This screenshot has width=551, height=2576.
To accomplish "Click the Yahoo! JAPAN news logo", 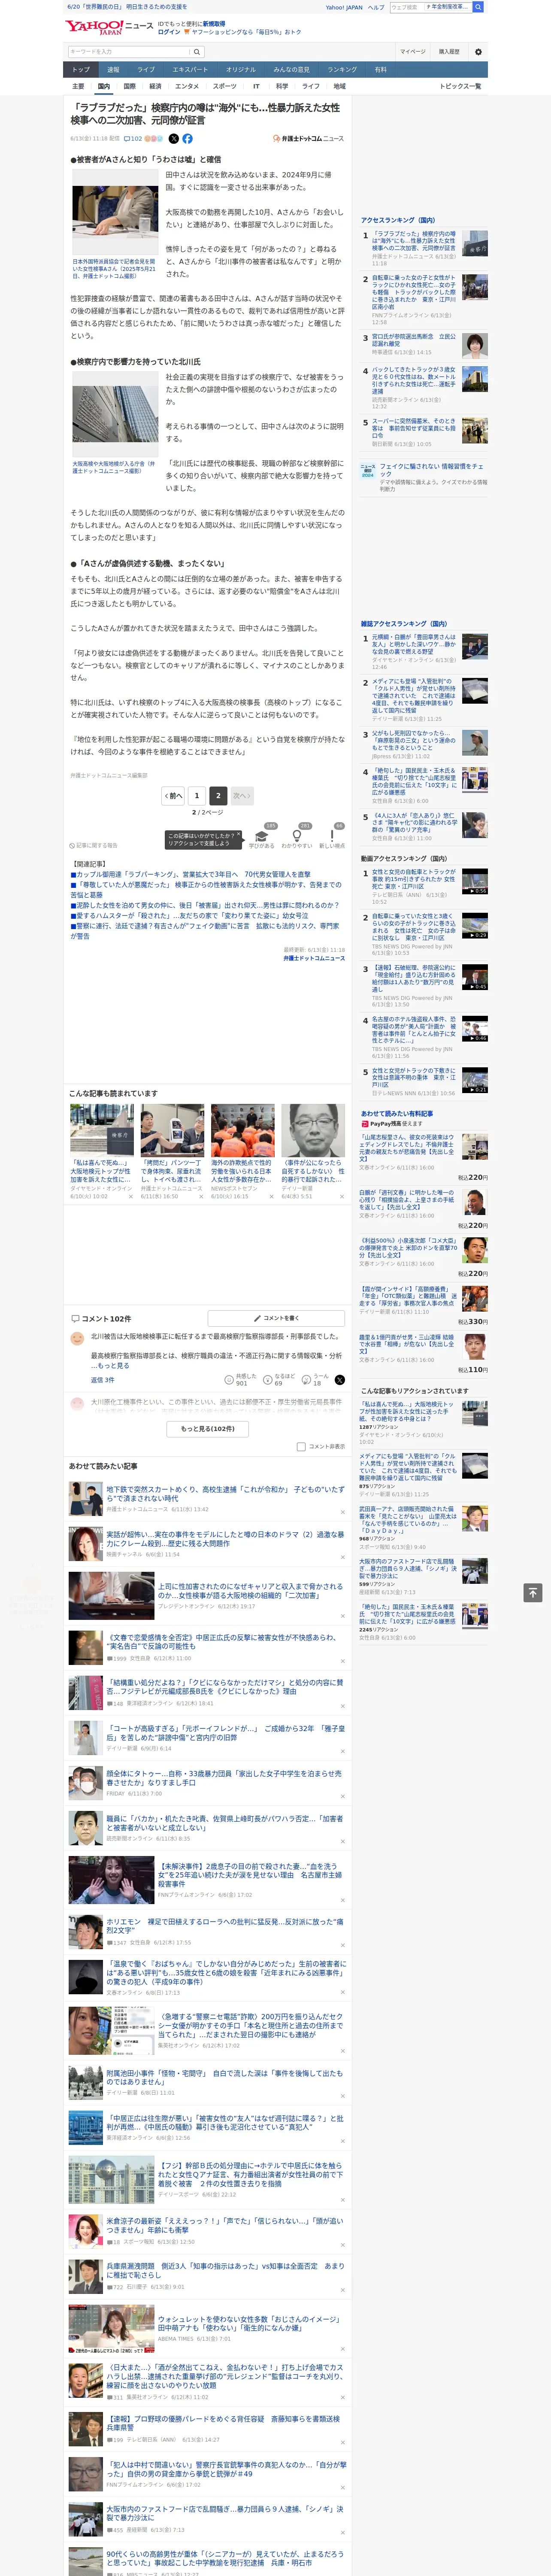I will [109, 28].
